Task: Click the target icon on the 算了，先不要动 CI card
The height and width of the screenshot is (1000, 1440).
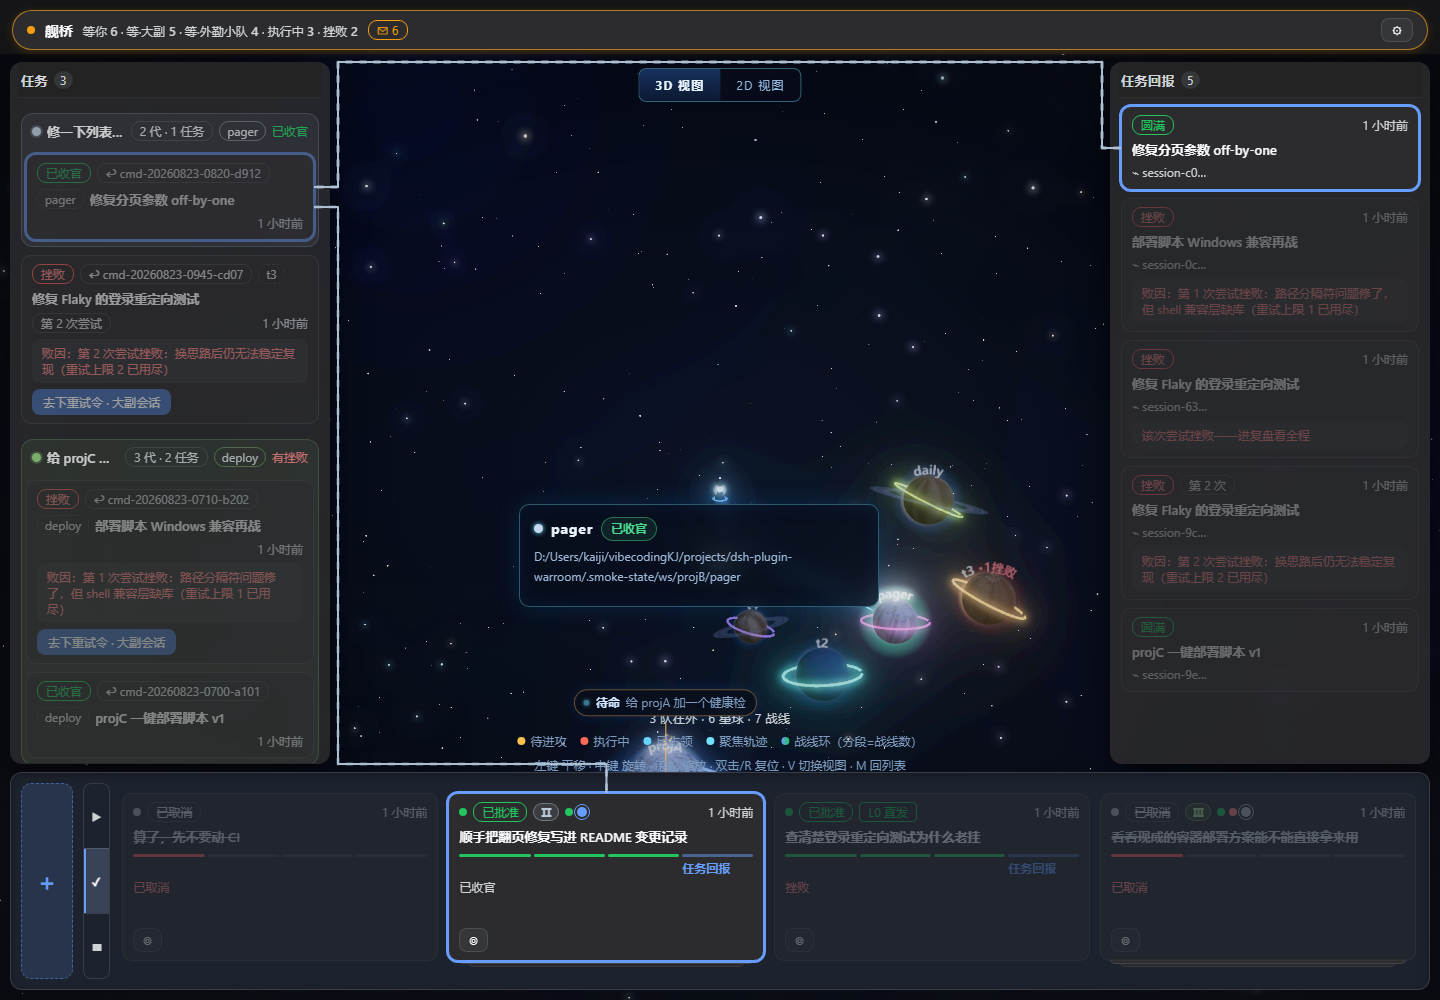Action: [x=147, y=940]
